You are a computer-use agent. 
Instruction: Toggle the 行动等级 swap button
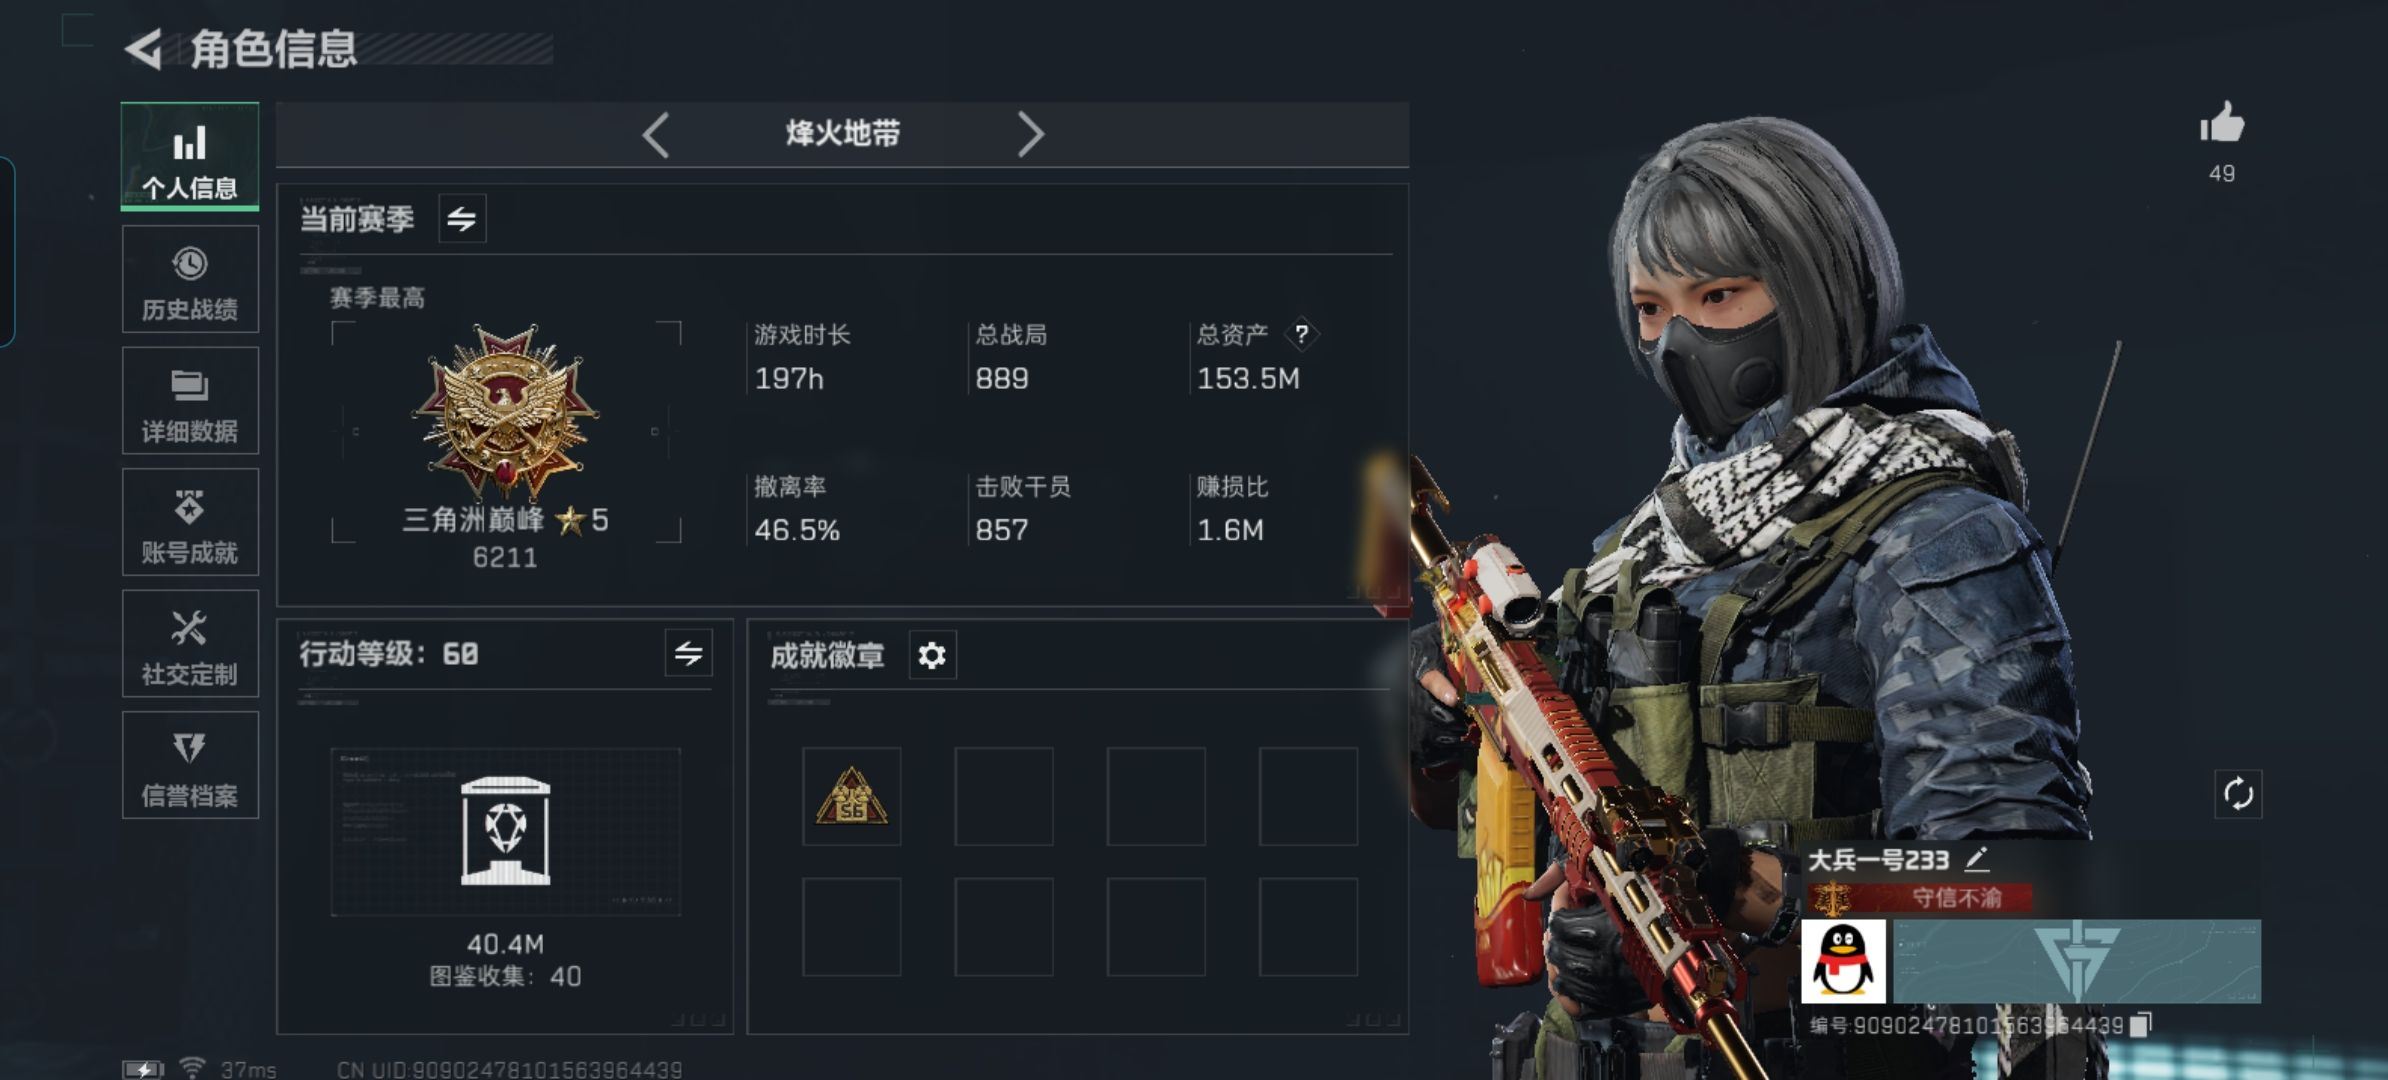point(688,654)
